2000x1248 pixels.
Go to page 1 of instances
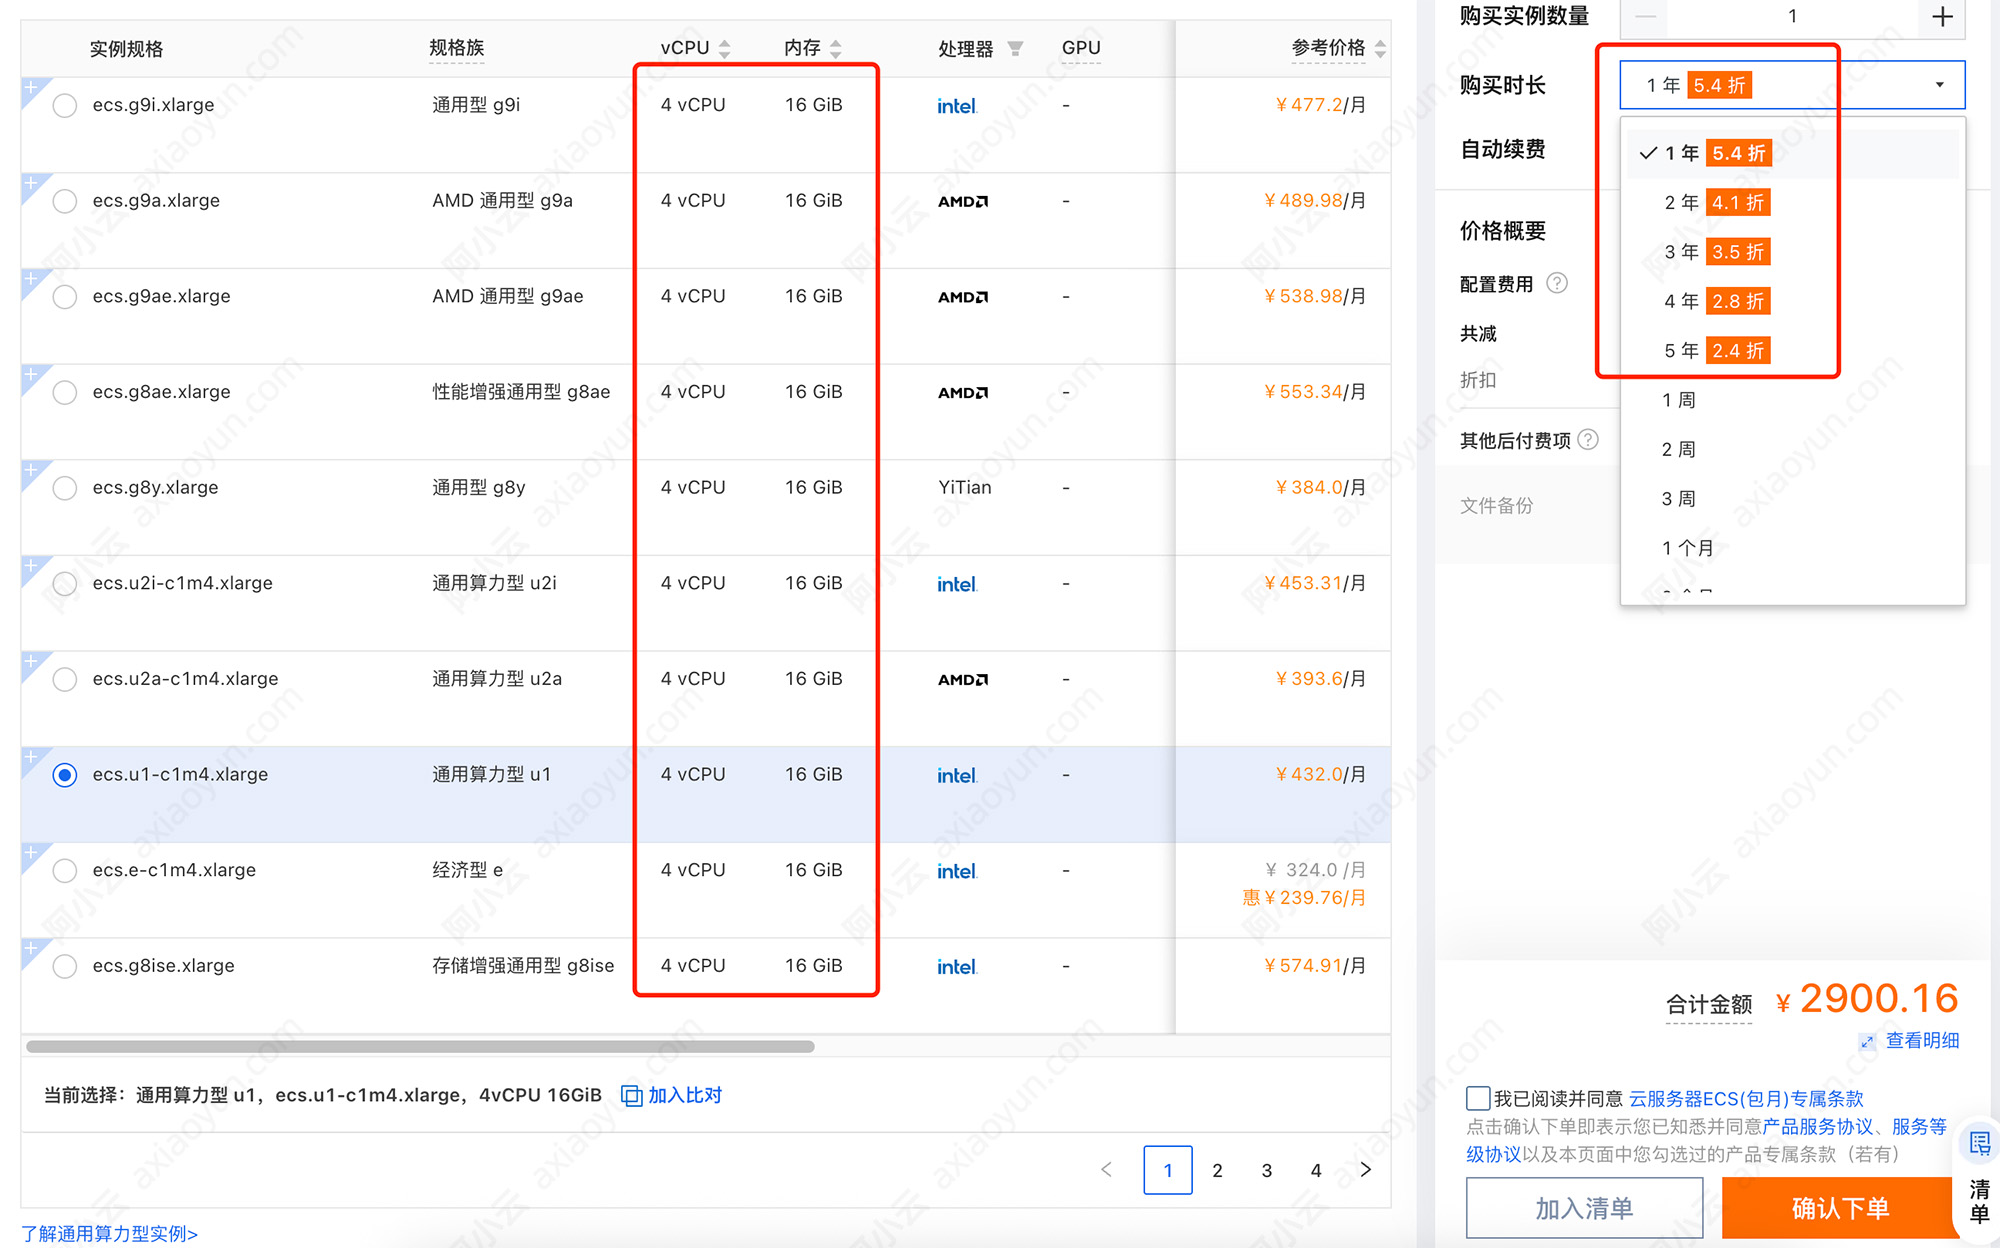(x=1168, y=1170)
